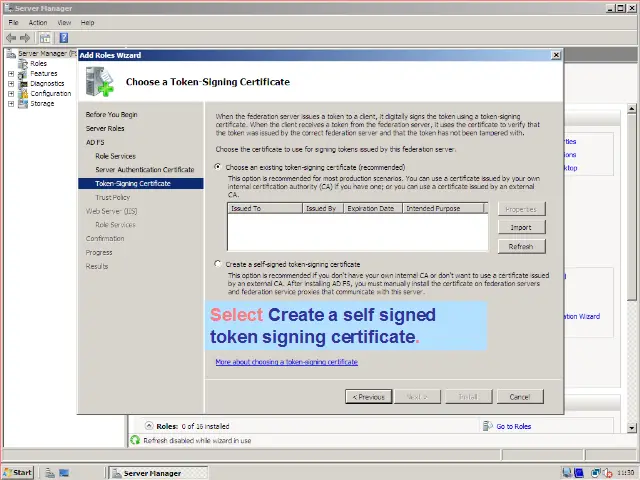Viewport: 640px width, 480px height.
Task: Click the Back arrow toolbar icon
Action: tap(11, 38)
